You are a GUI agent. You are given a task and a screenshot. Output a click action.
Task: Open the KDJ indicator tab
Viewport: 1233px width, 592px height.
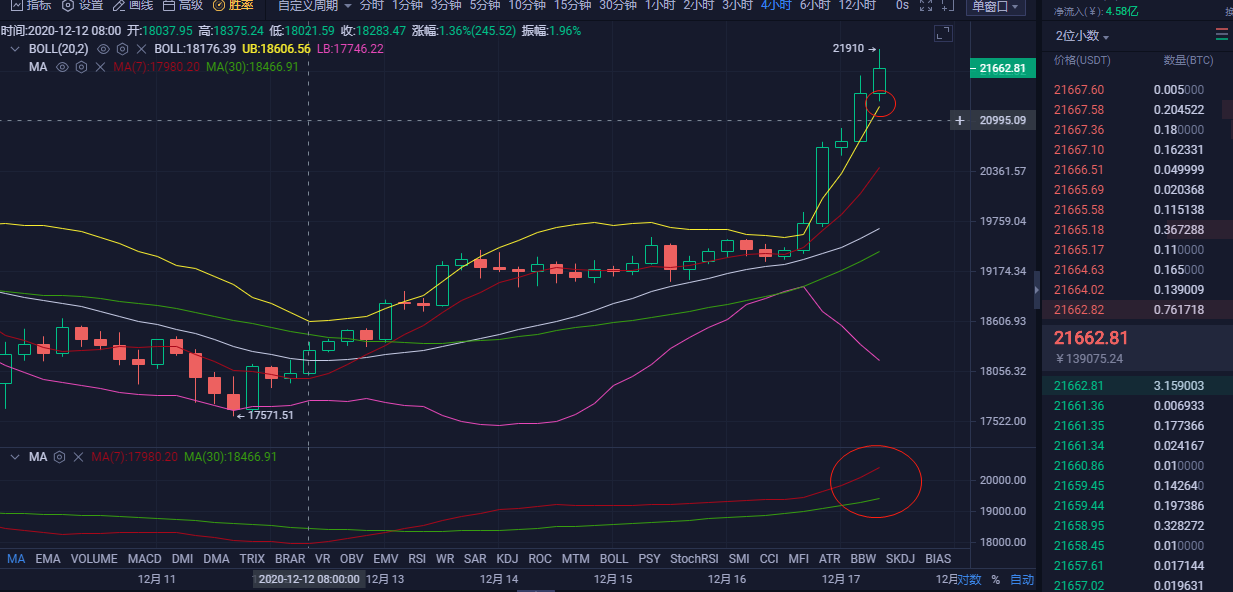[x=507, y=559]
